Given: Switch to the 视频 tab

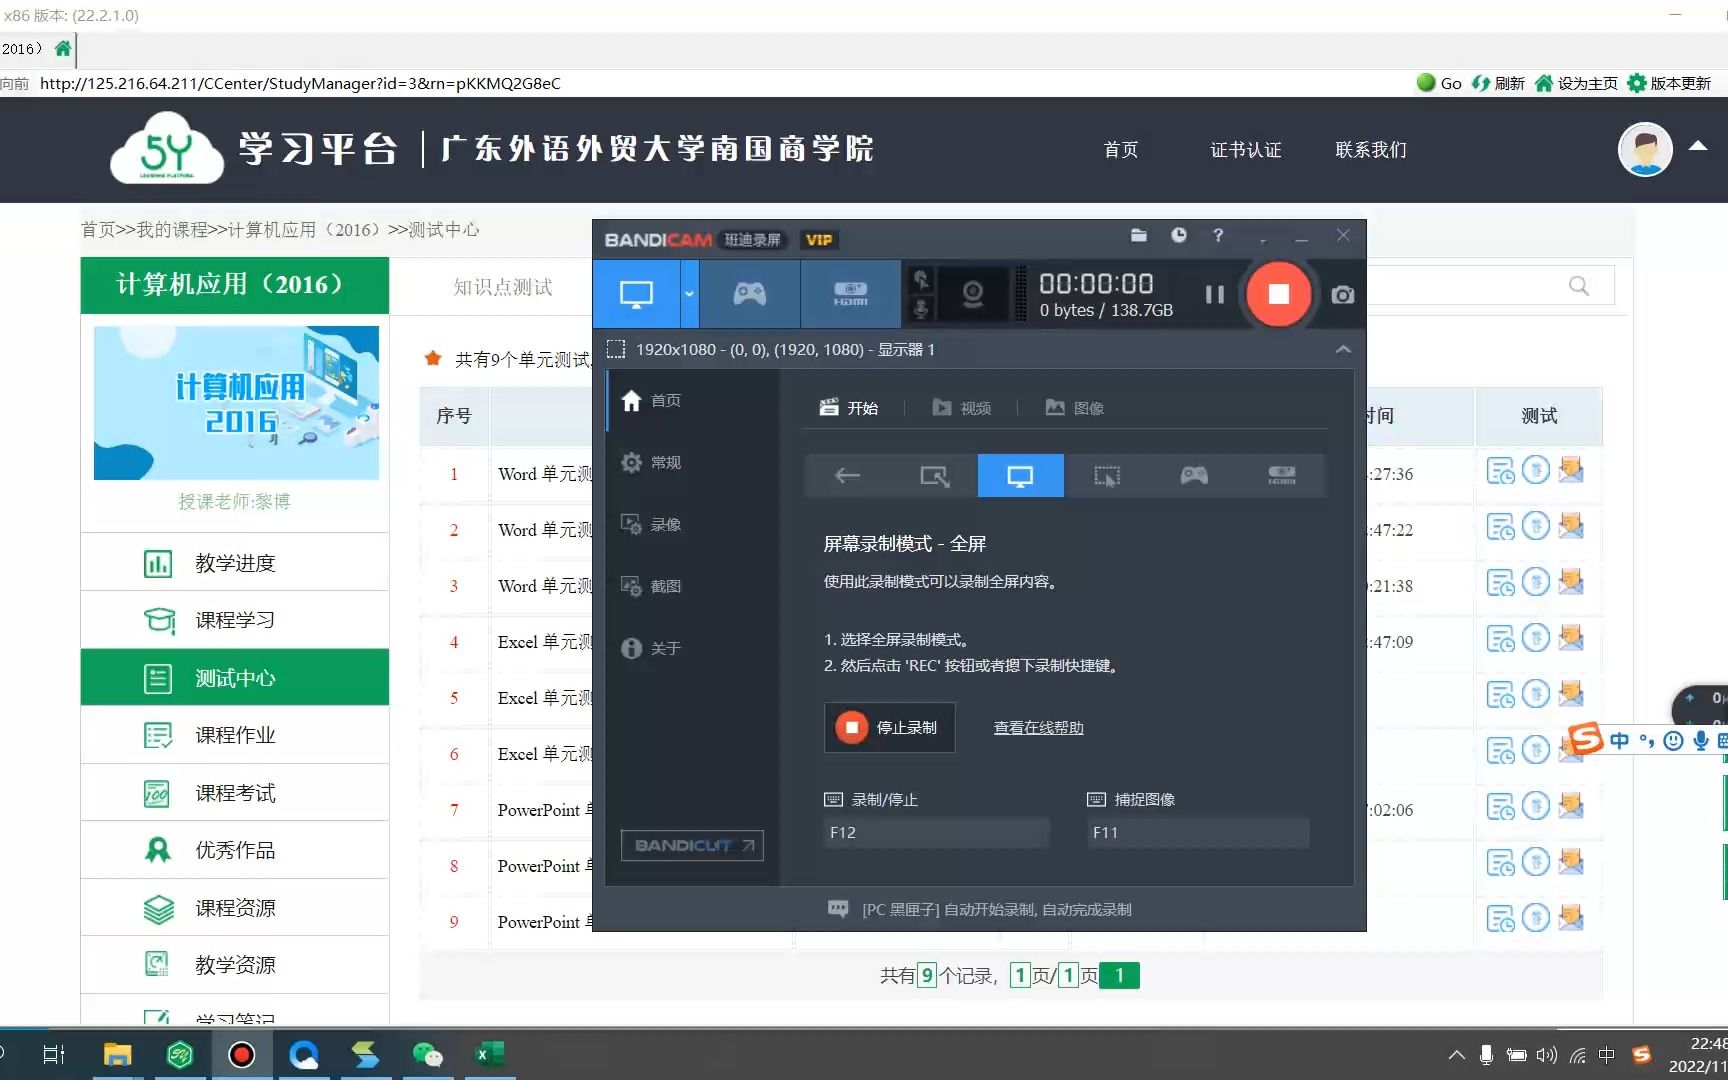Looking at the screenshot, I should tap(961, 408).
